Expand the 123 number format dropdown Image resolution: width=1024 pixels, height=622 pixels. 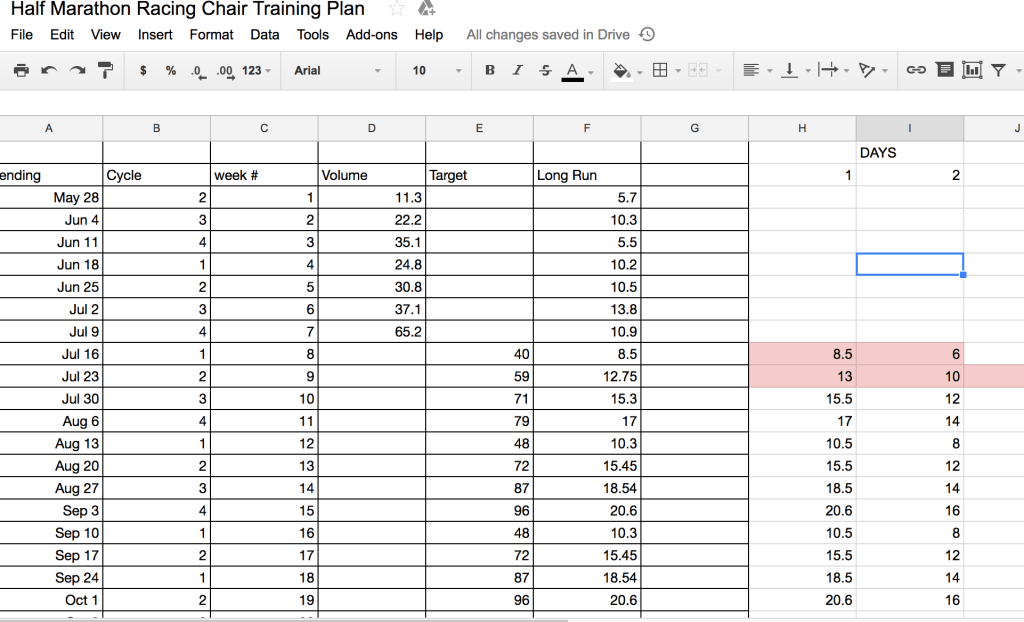click(x=256, y=70)
